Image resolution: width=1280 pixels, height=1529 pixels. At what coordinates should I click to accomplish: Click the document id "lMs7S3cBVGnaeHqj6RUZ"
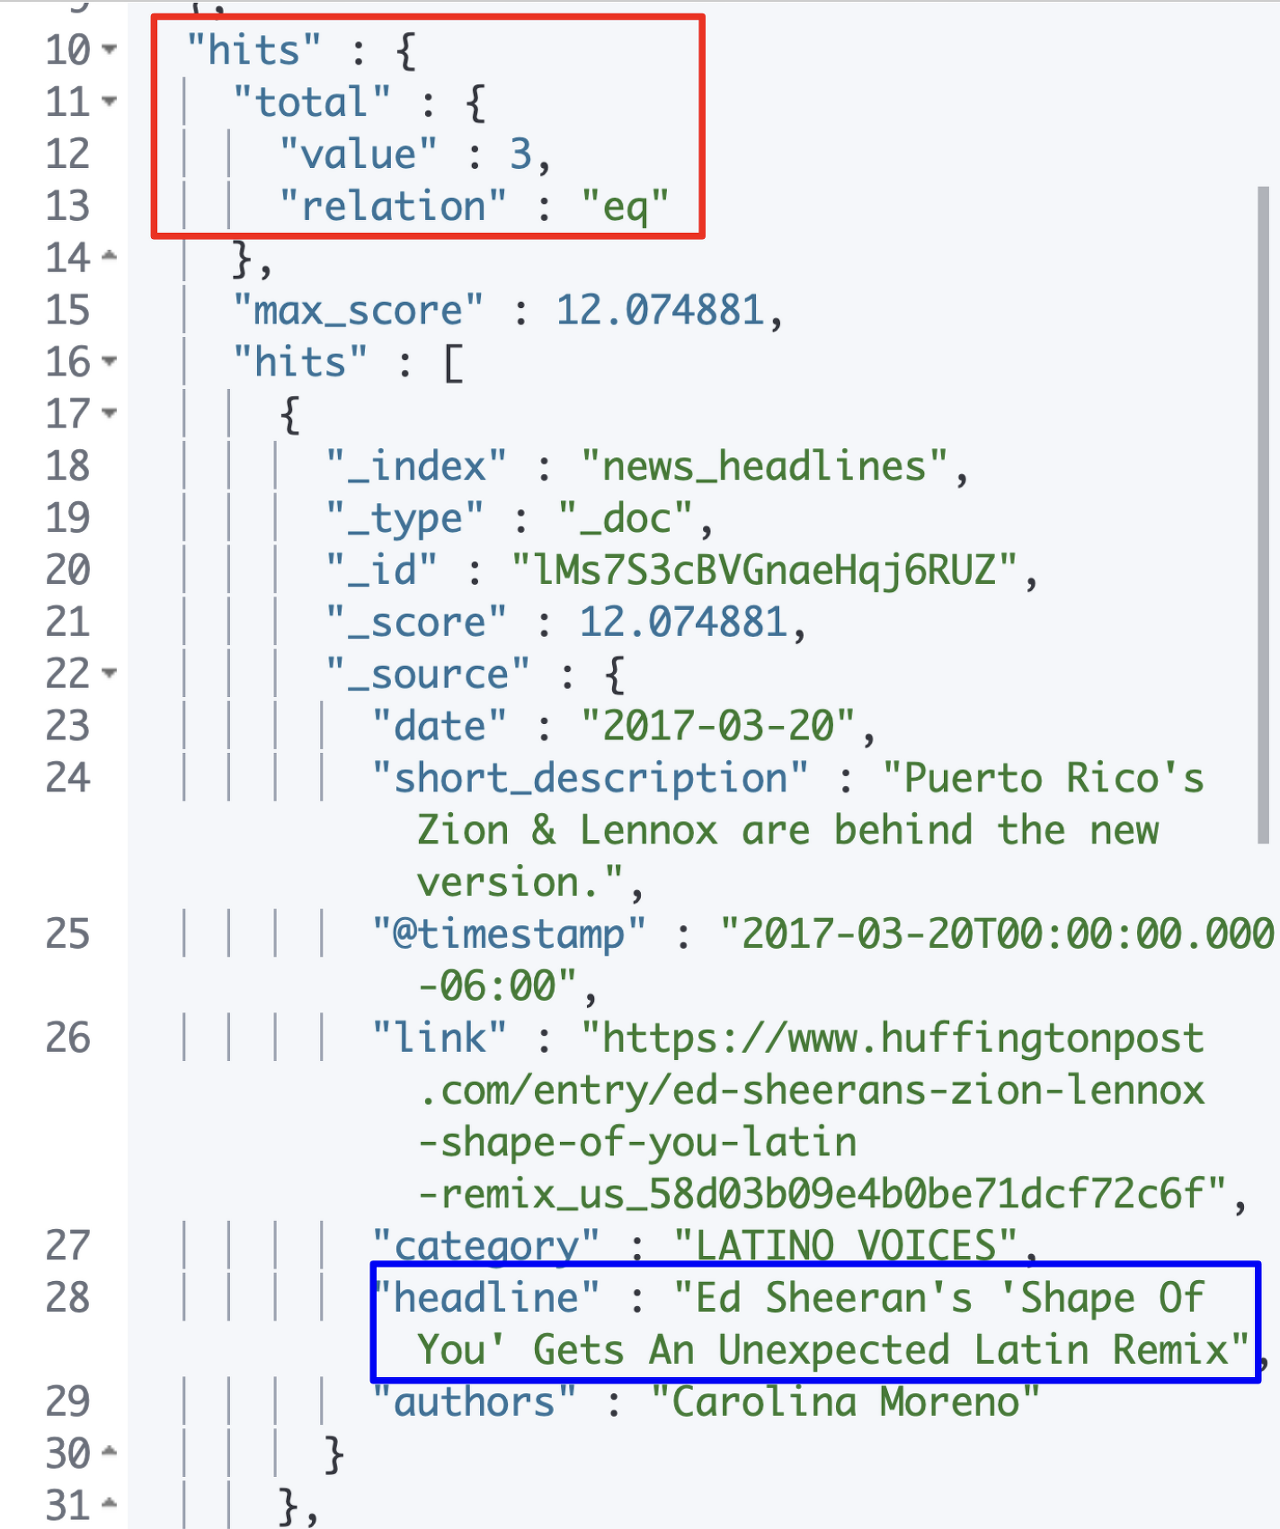[x=766, y=570]
